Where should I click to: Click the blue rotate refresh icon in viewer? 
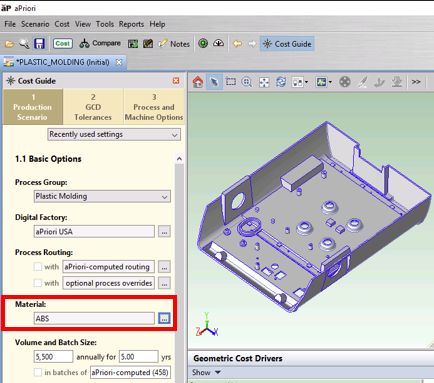(x=281, y=82)
